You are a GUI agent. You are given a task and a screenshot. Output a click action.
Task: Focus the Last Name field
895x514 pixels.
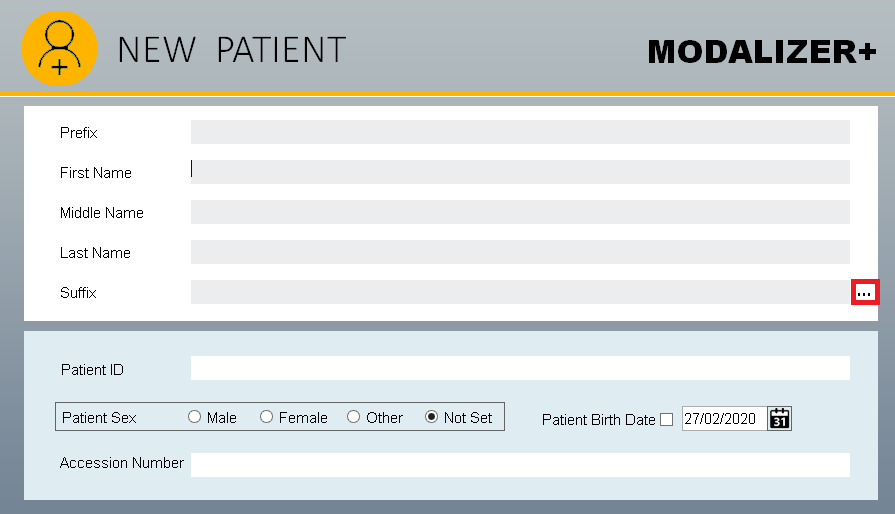[x=520, y=252]
